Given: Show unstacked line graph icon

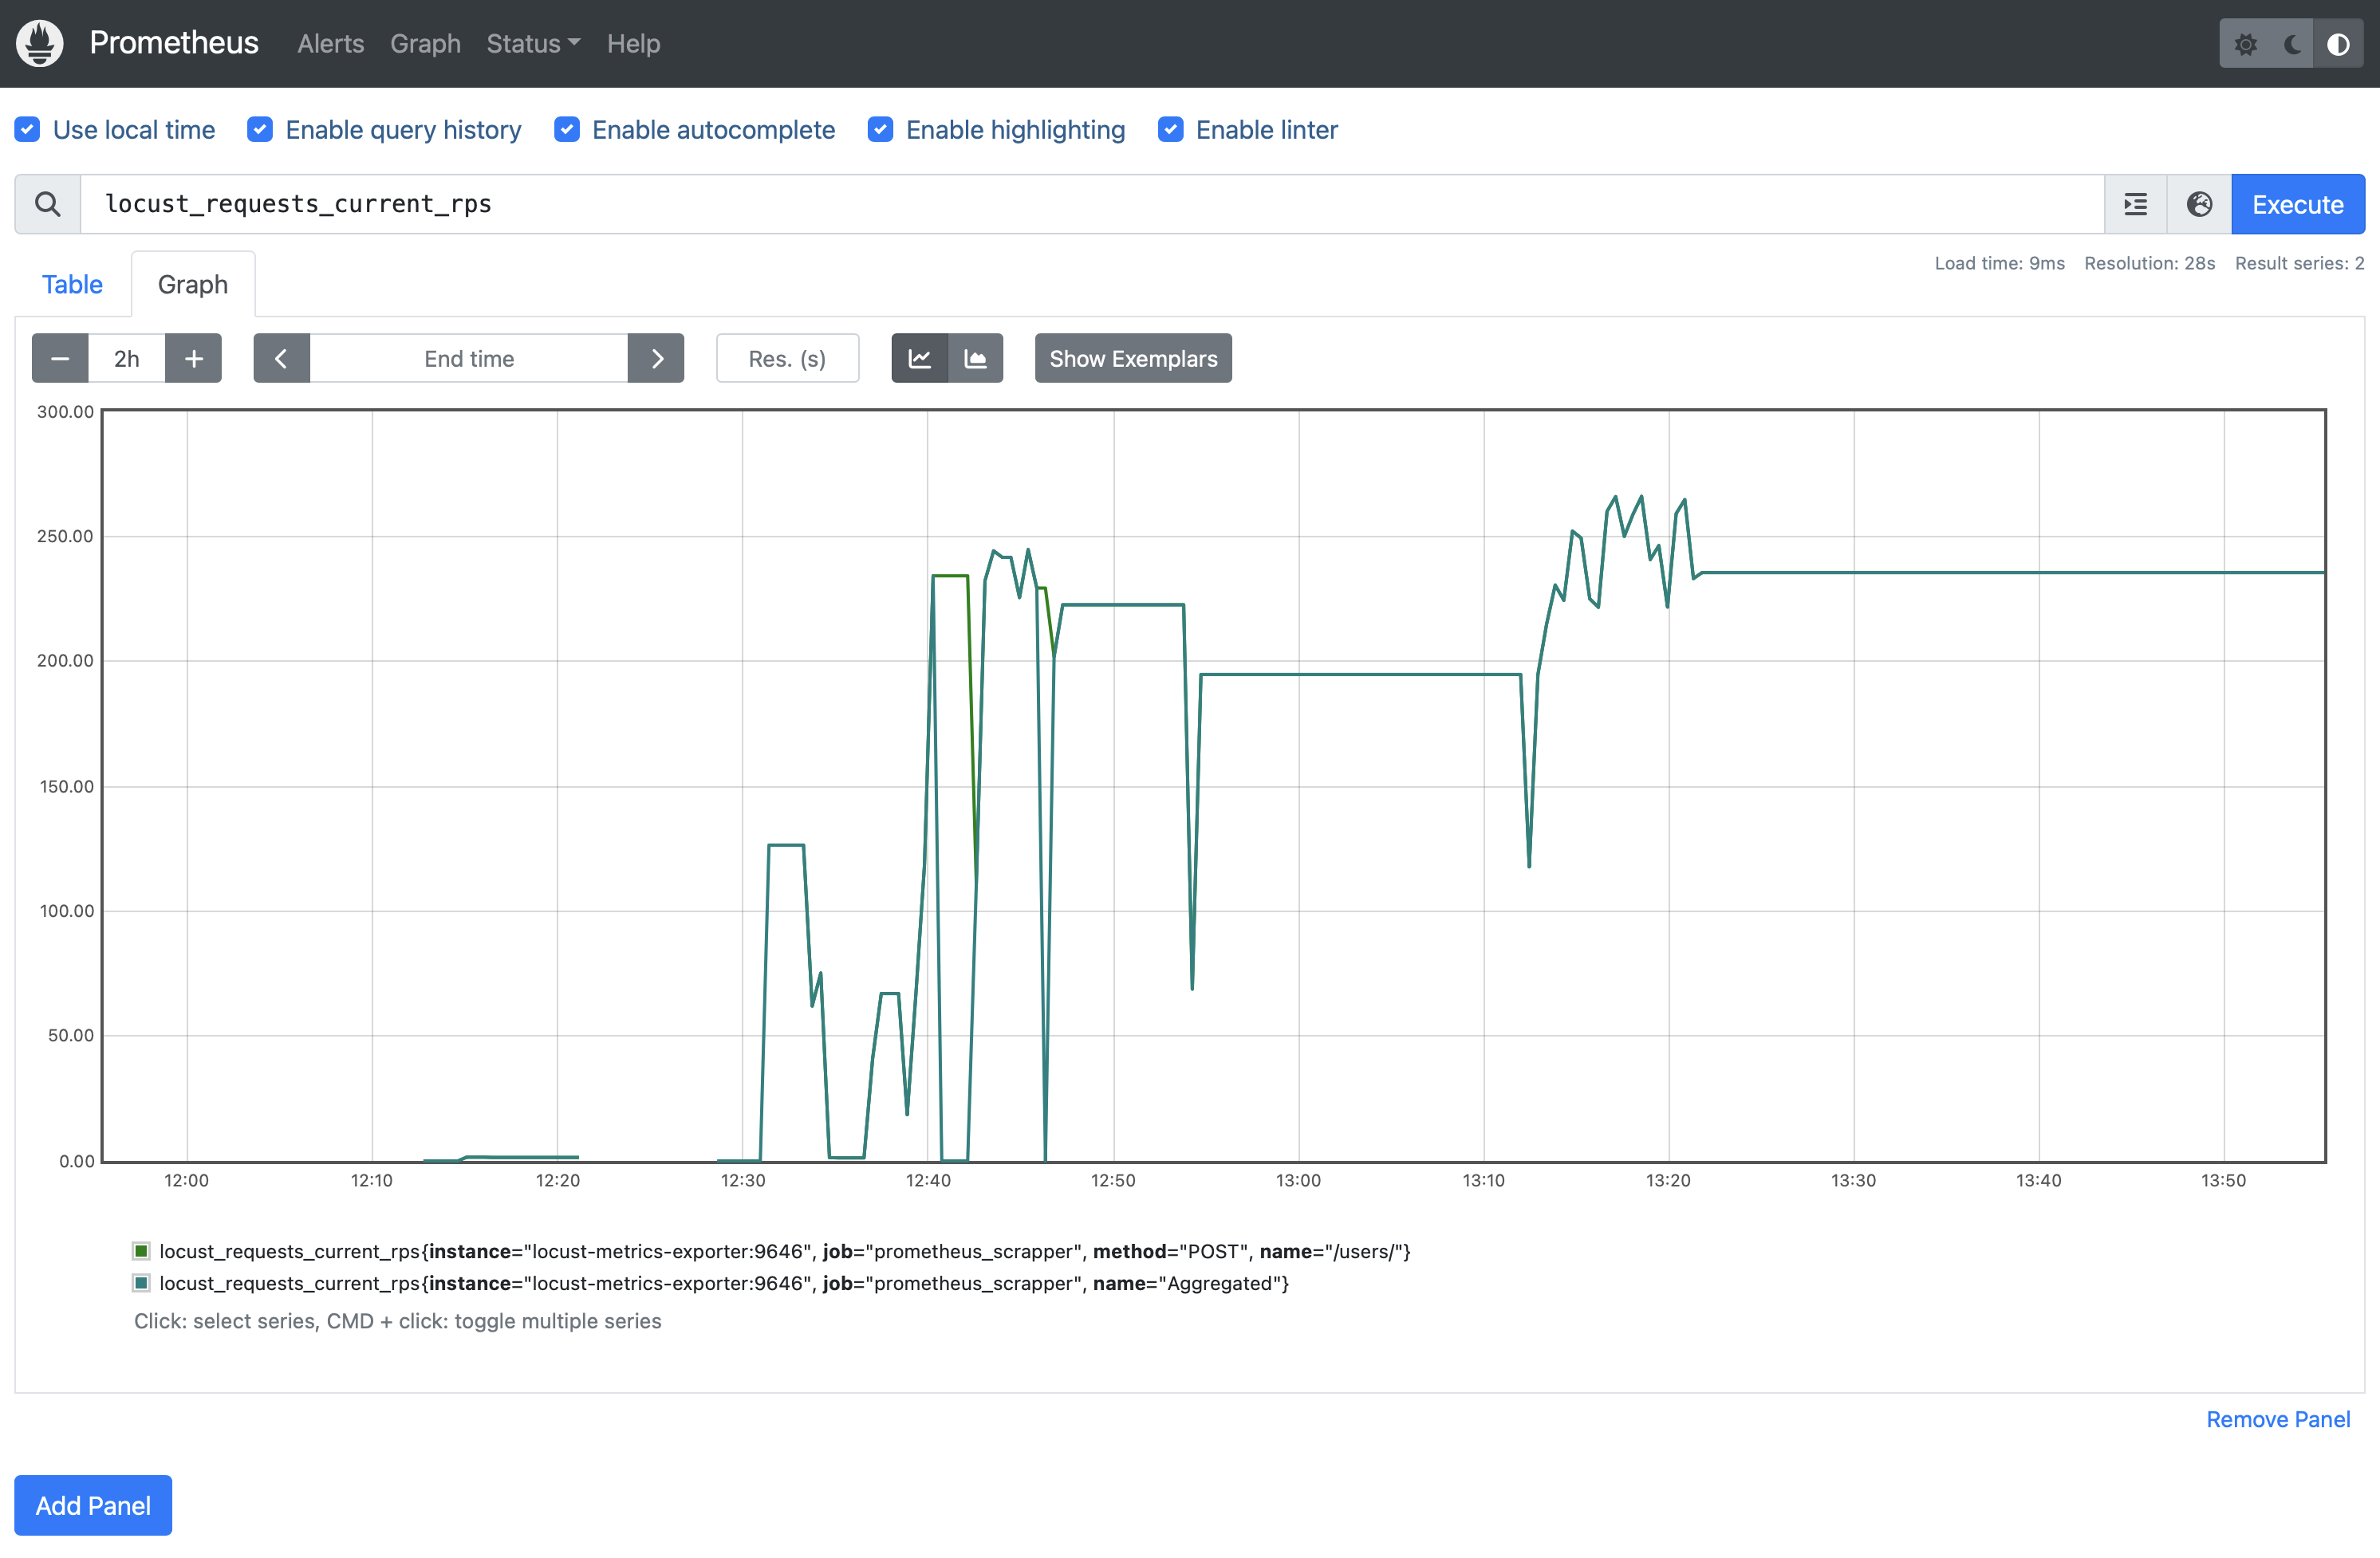Looking at the screenshot, I should click(919, 358).
